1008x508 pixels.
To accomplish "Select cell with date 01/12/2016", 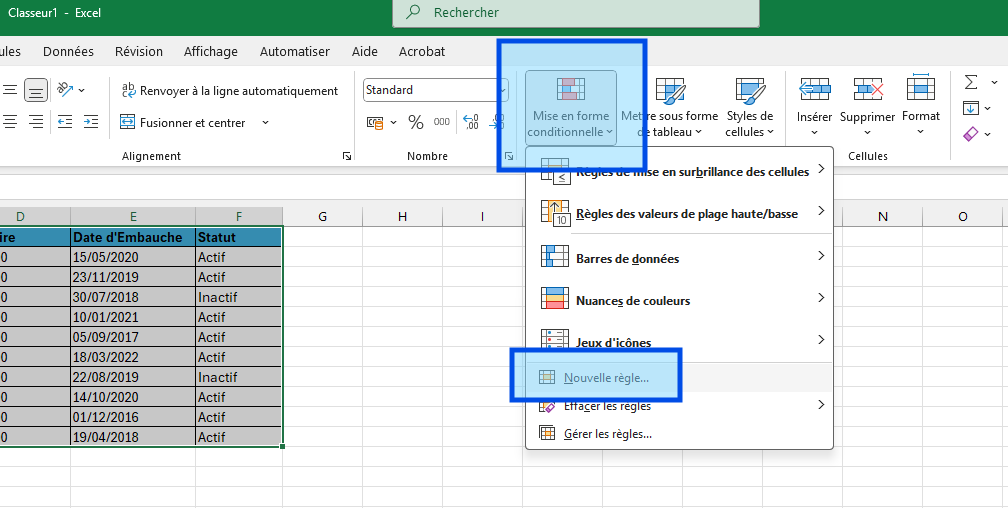I will (133, 417).
